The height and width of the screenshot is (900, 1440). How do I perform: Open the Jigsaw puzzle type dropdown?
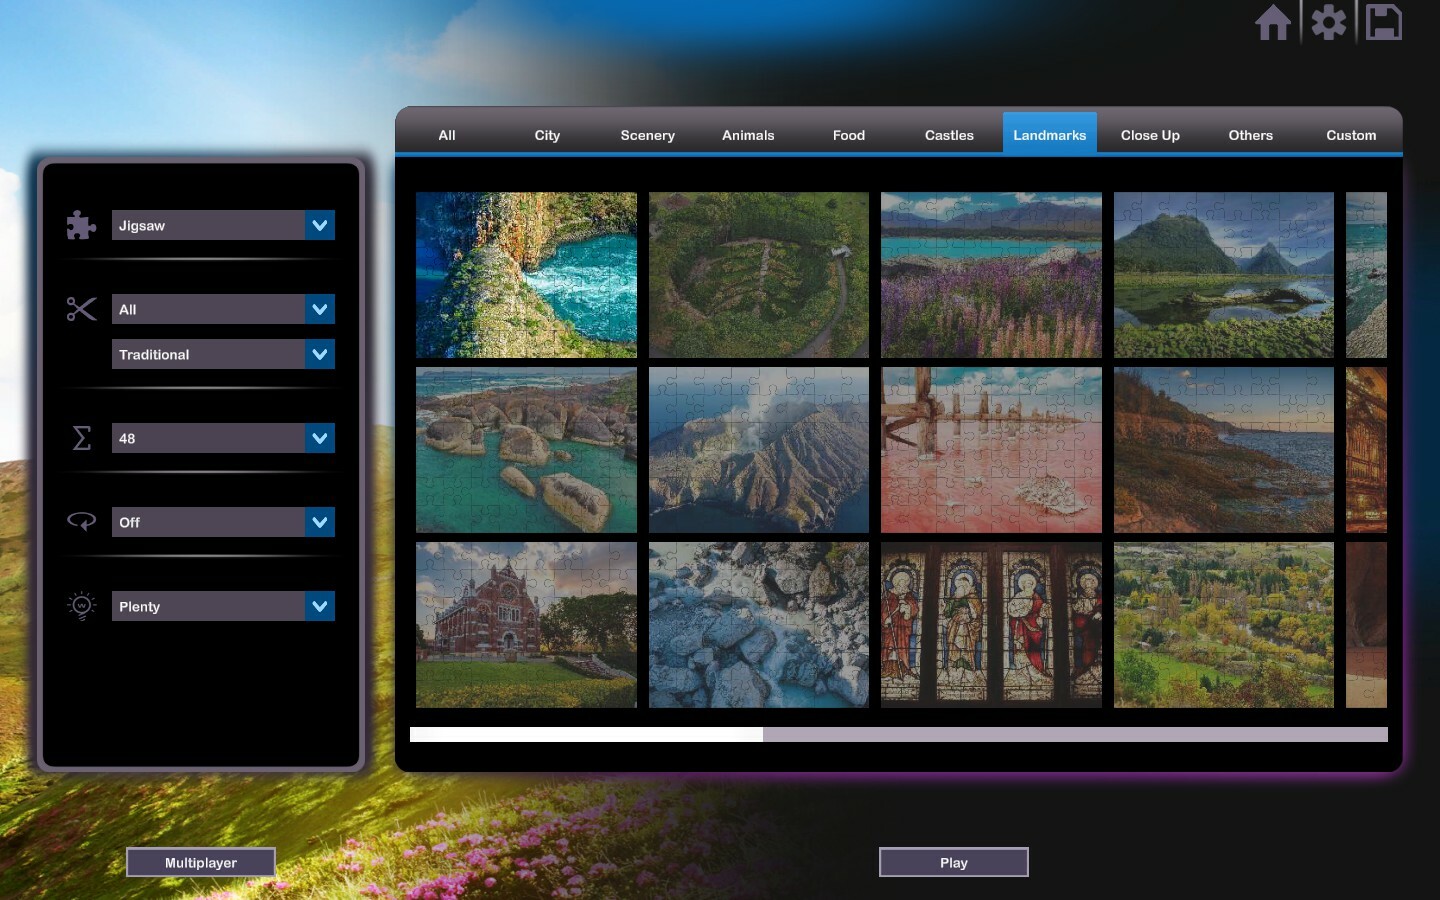223,225
